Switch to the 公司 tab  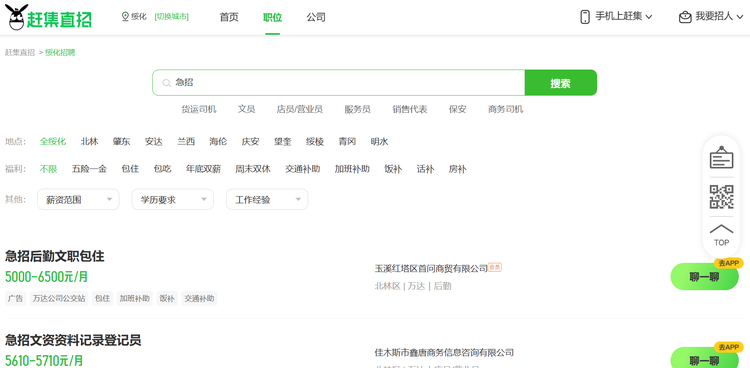coord(316,17)
